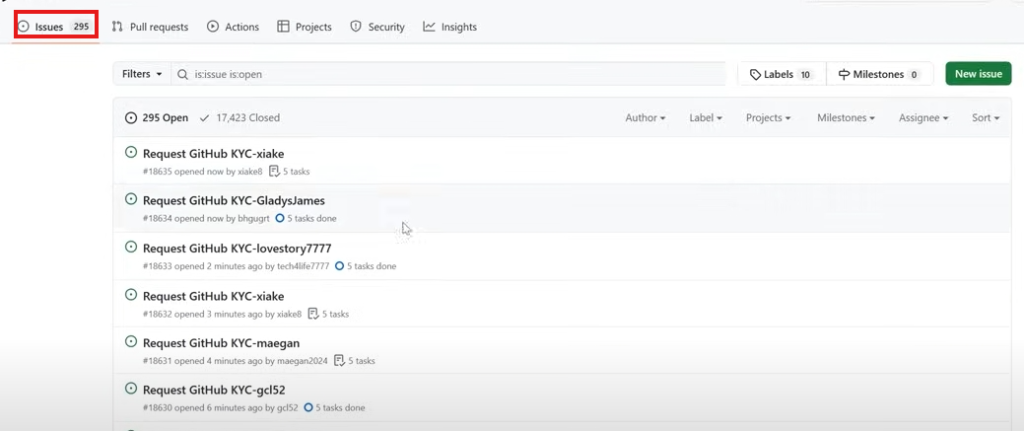Expand the Filters dropdown
Screen dimensions: 1024x431
[141, 74]
